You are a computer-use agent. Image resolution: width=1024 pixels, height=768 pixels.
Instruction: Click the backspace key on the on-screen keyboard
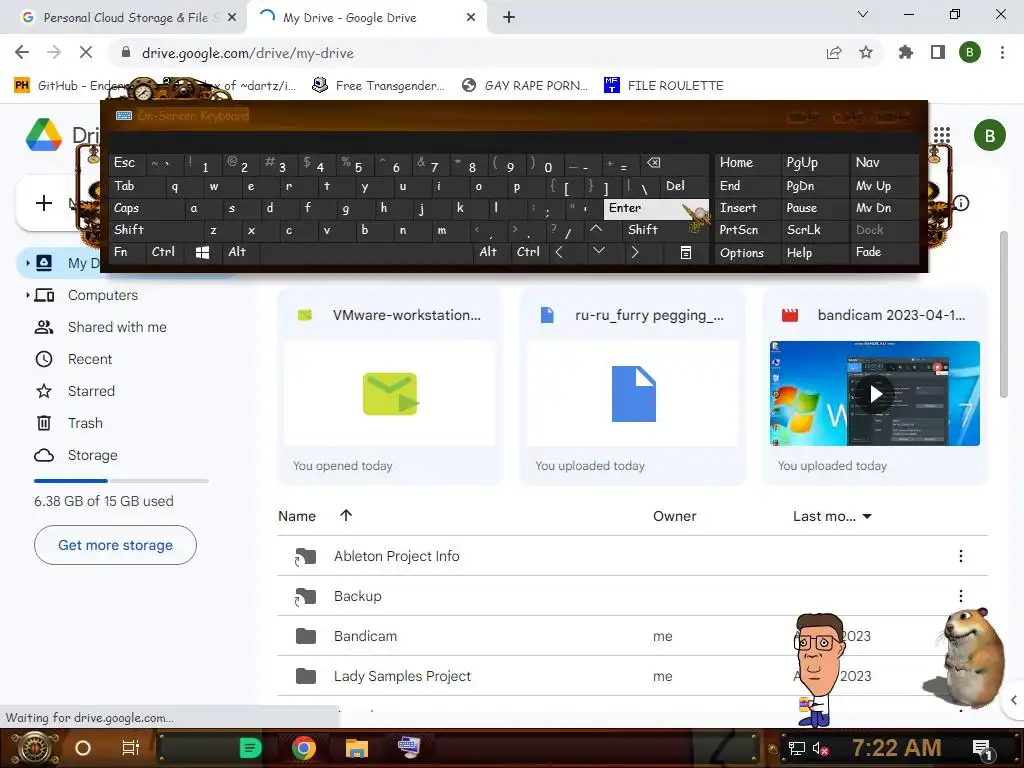click(673, 163)
